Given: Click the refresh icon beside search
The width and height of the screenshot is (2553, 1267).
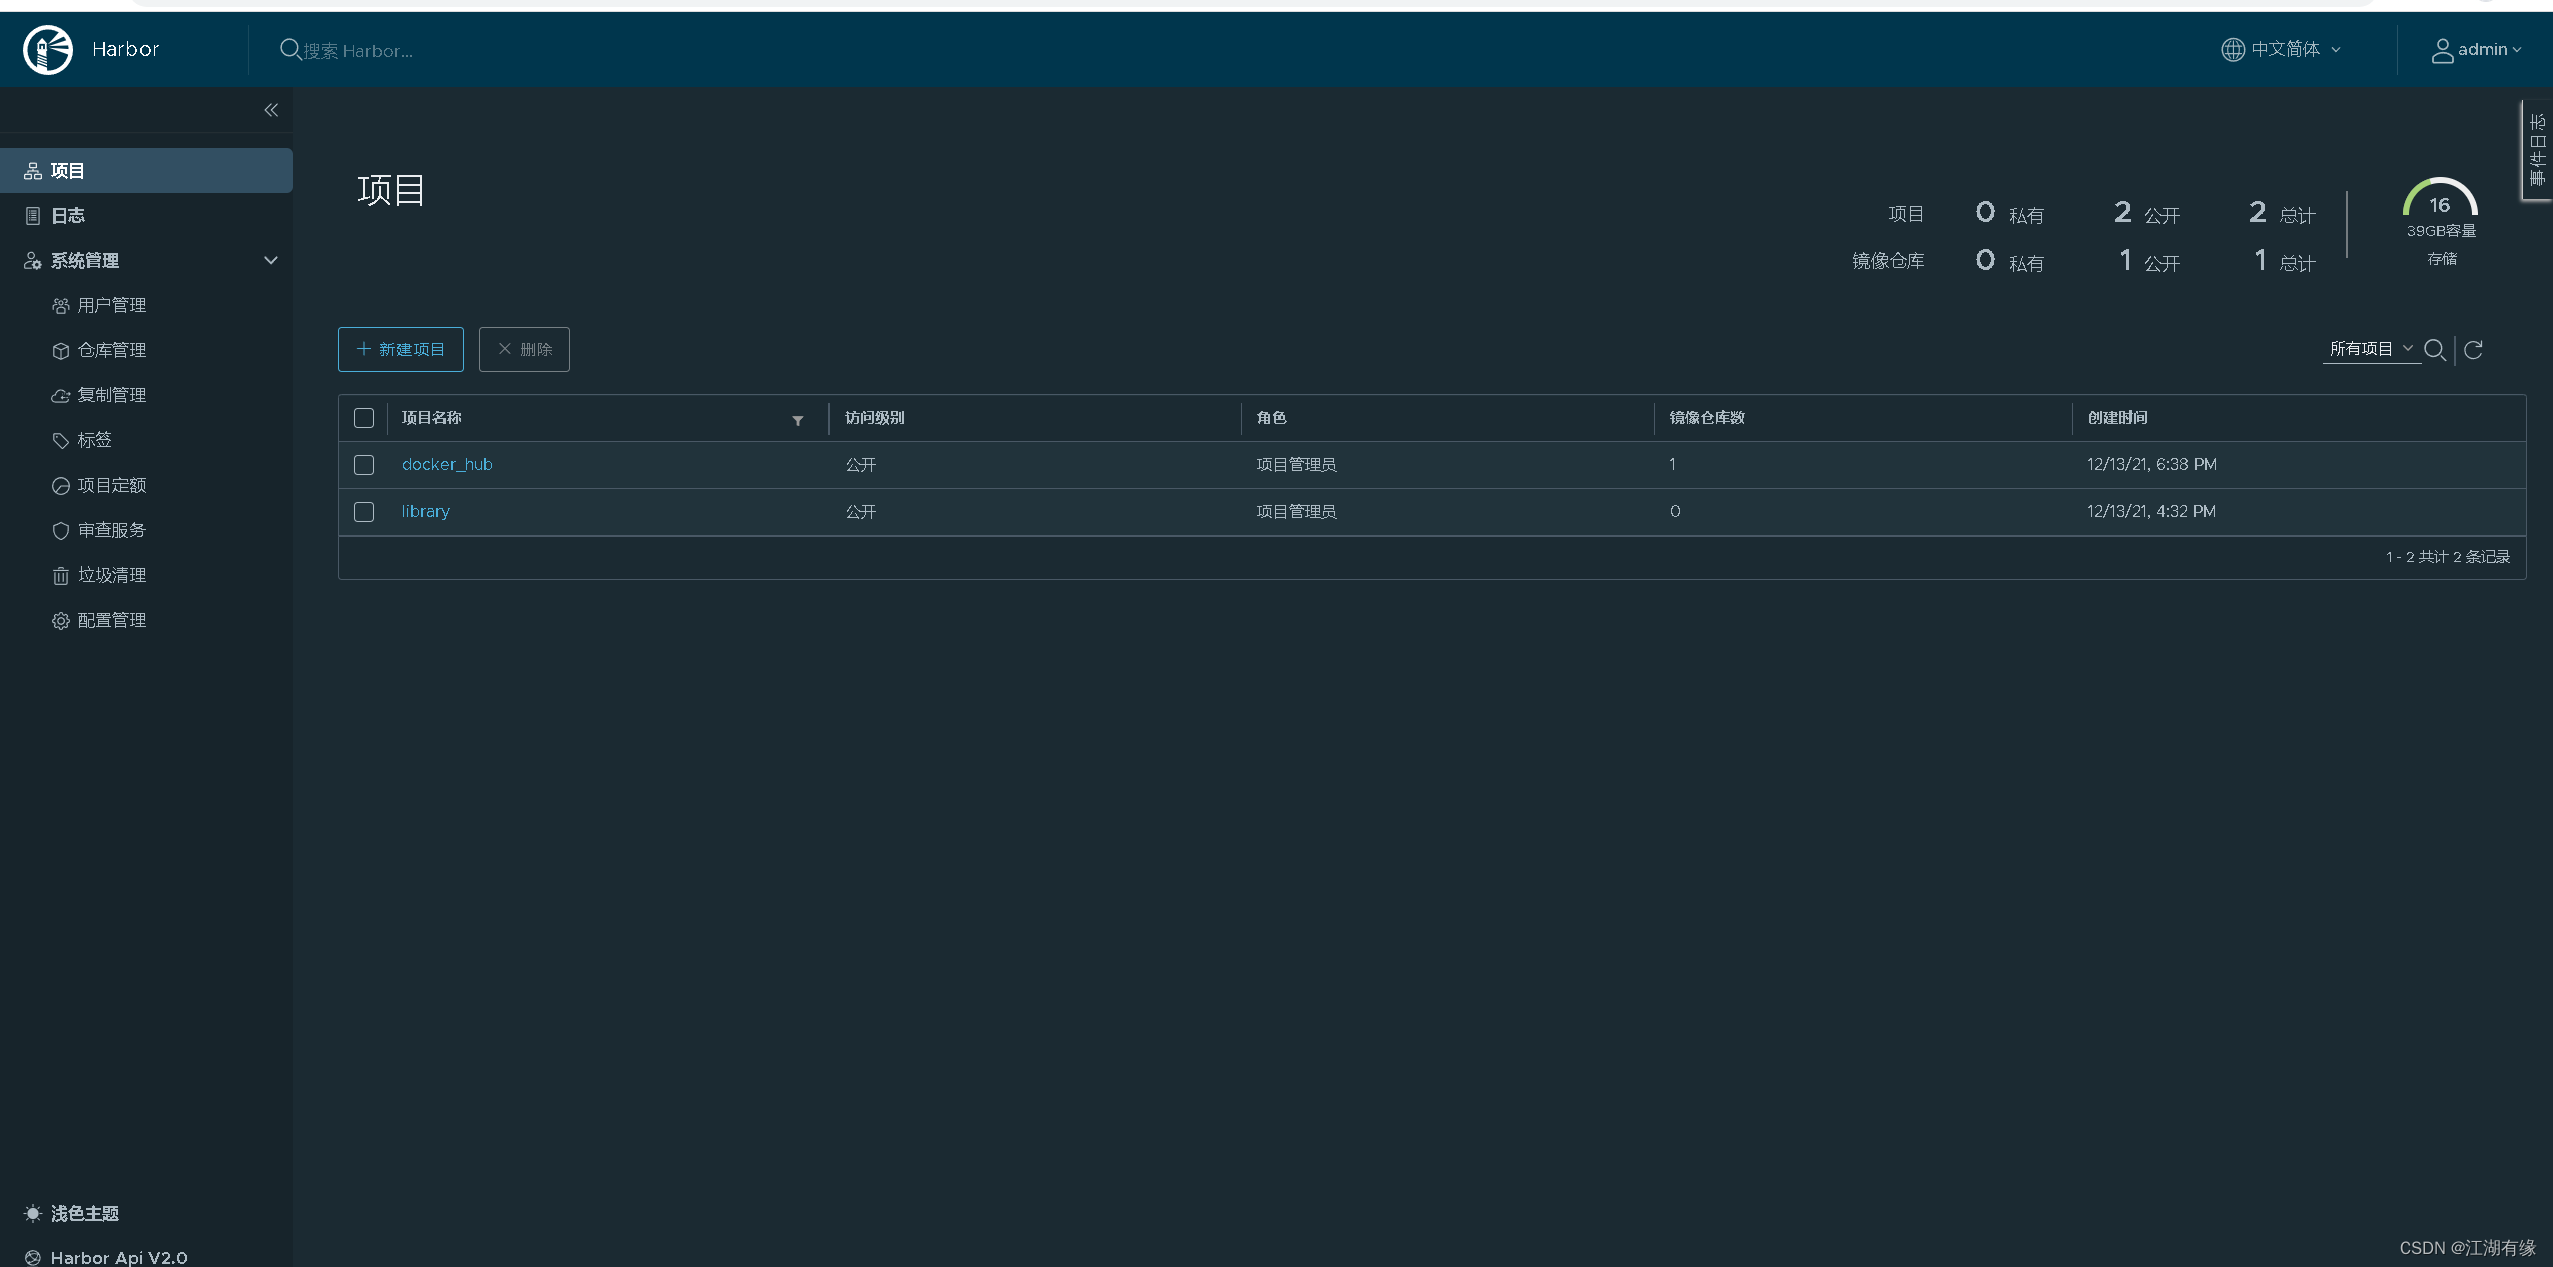Looking at the screenshot, I should 2473,350.
